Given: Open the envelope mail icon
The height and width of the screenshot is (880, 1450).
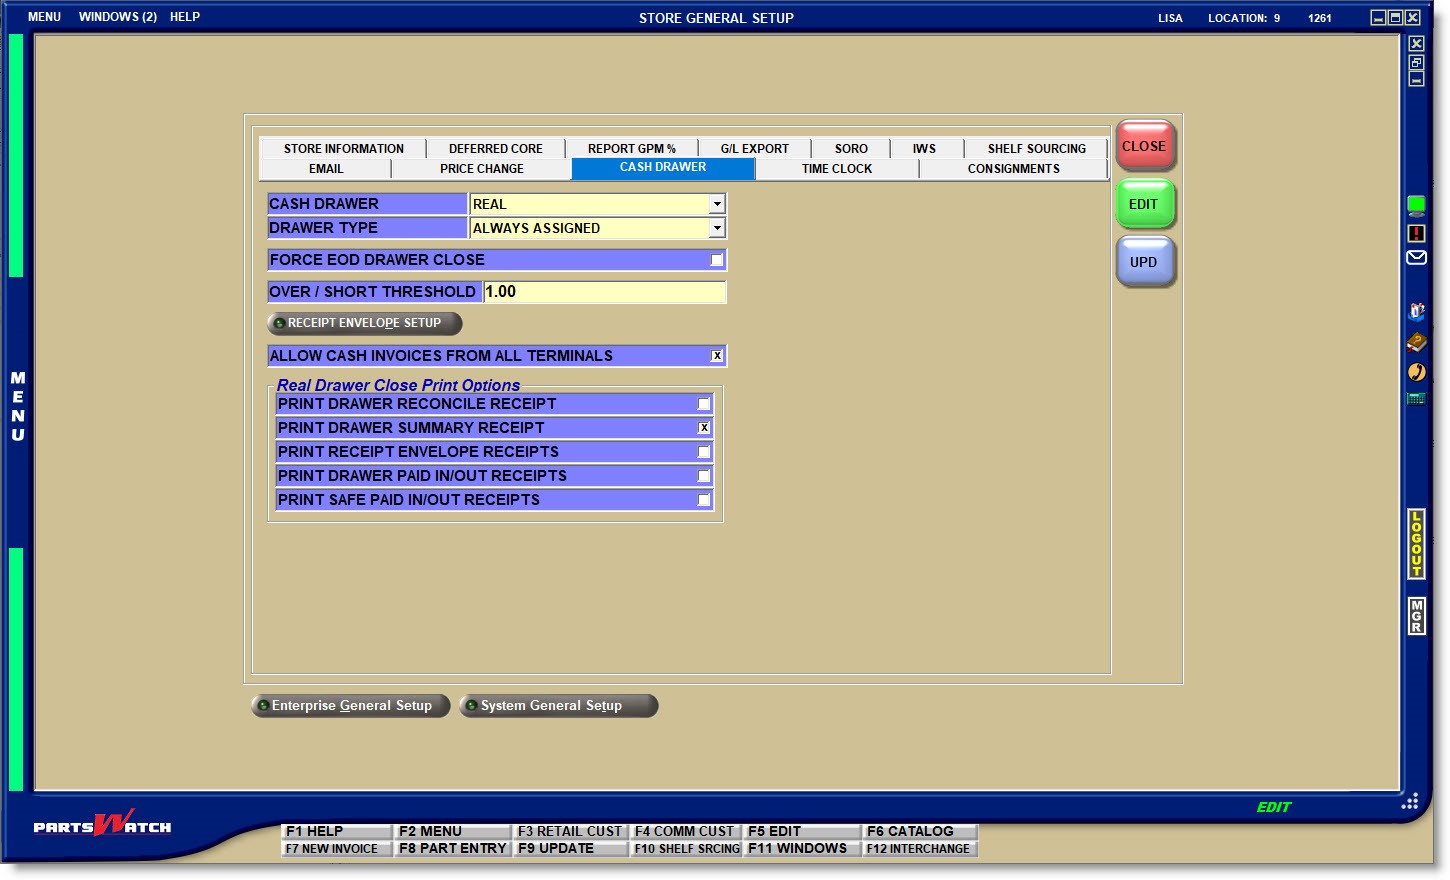Looking at the screenshot, I should [1416, 258].
